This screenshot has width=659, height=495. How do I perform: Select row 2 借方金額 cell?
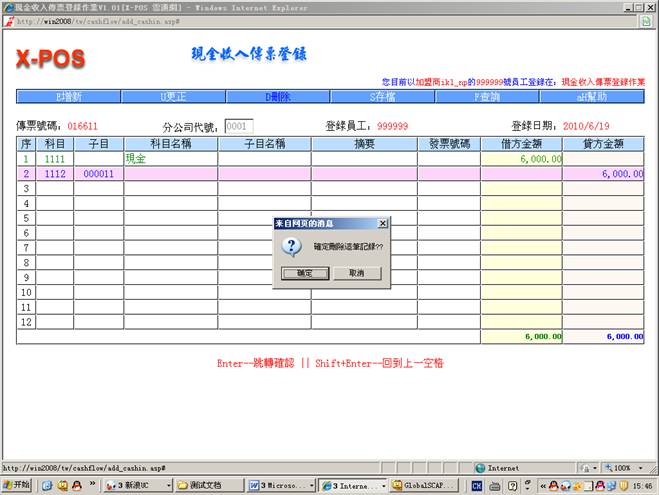pyautogui.click(x=521, y=173)
